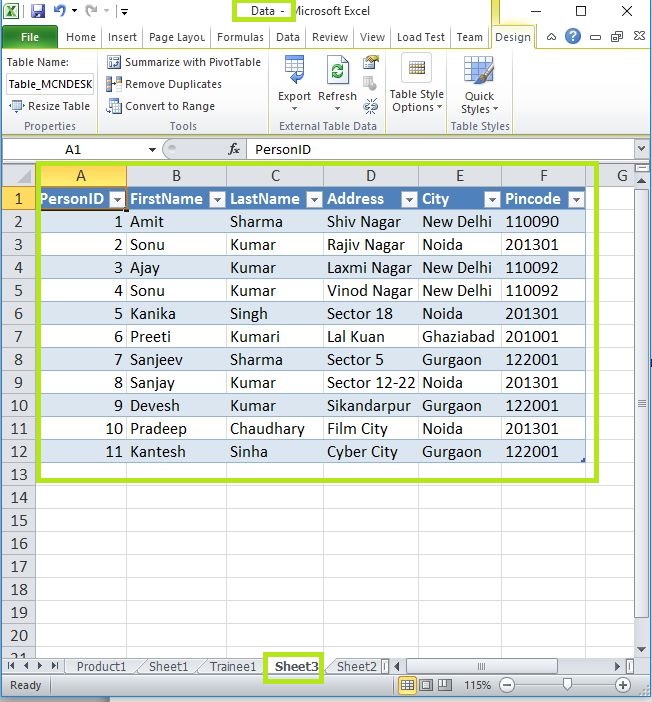Open Pincode column filter dropdown

576,199
